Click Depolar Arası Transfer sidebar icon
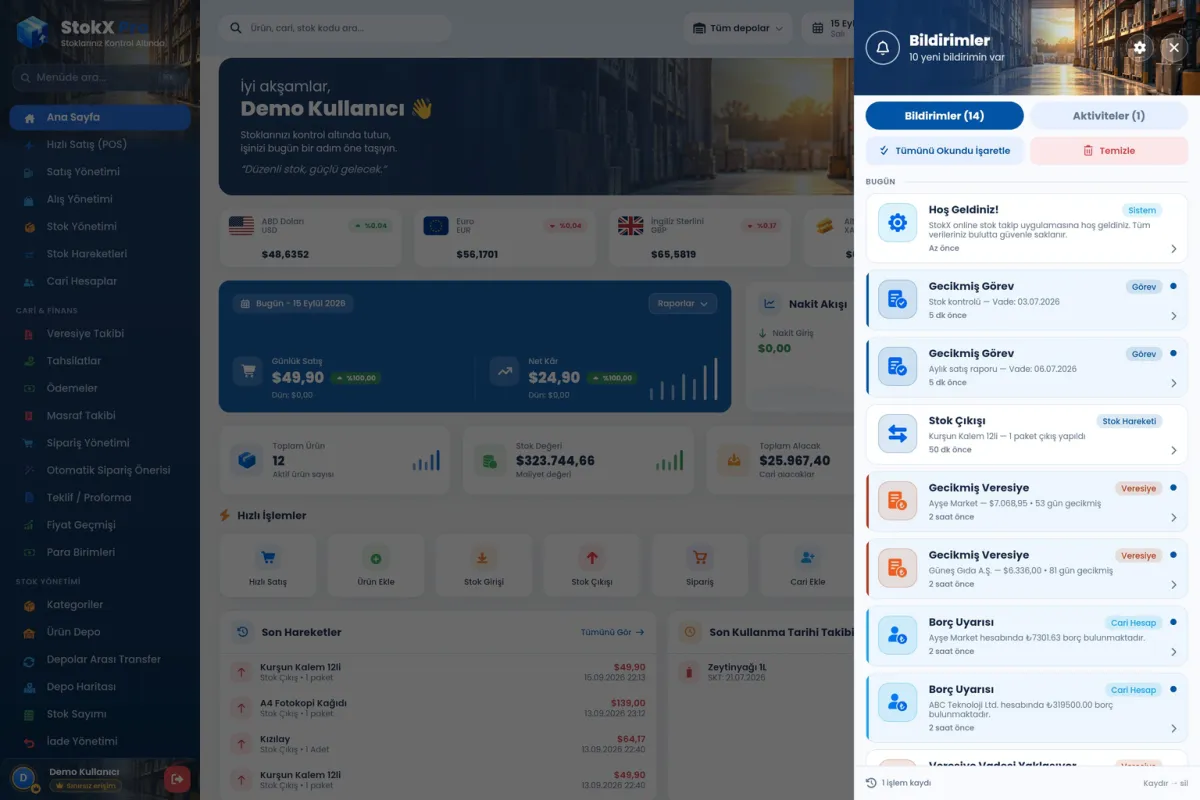Image resolution: width=1200 pixels, height=800 pixels. click(29, 659)
